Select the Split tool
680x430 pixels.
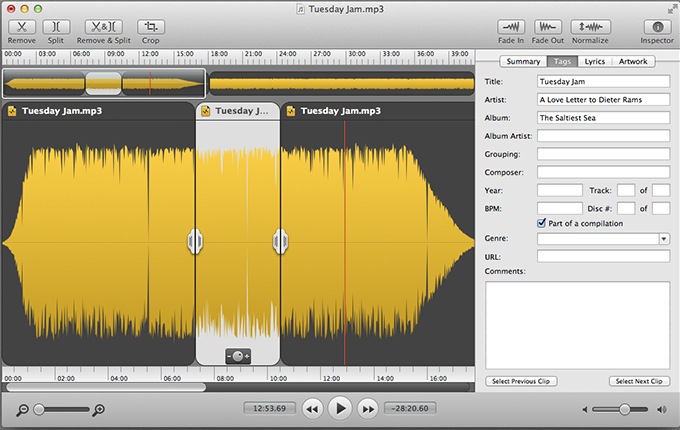pyautogui.click(x=56, y=26)
